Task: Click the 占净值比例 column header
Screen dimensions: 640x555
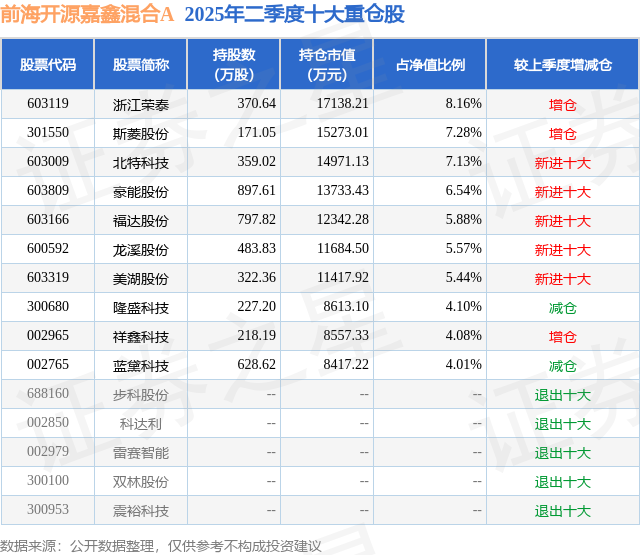Action: 430,64
